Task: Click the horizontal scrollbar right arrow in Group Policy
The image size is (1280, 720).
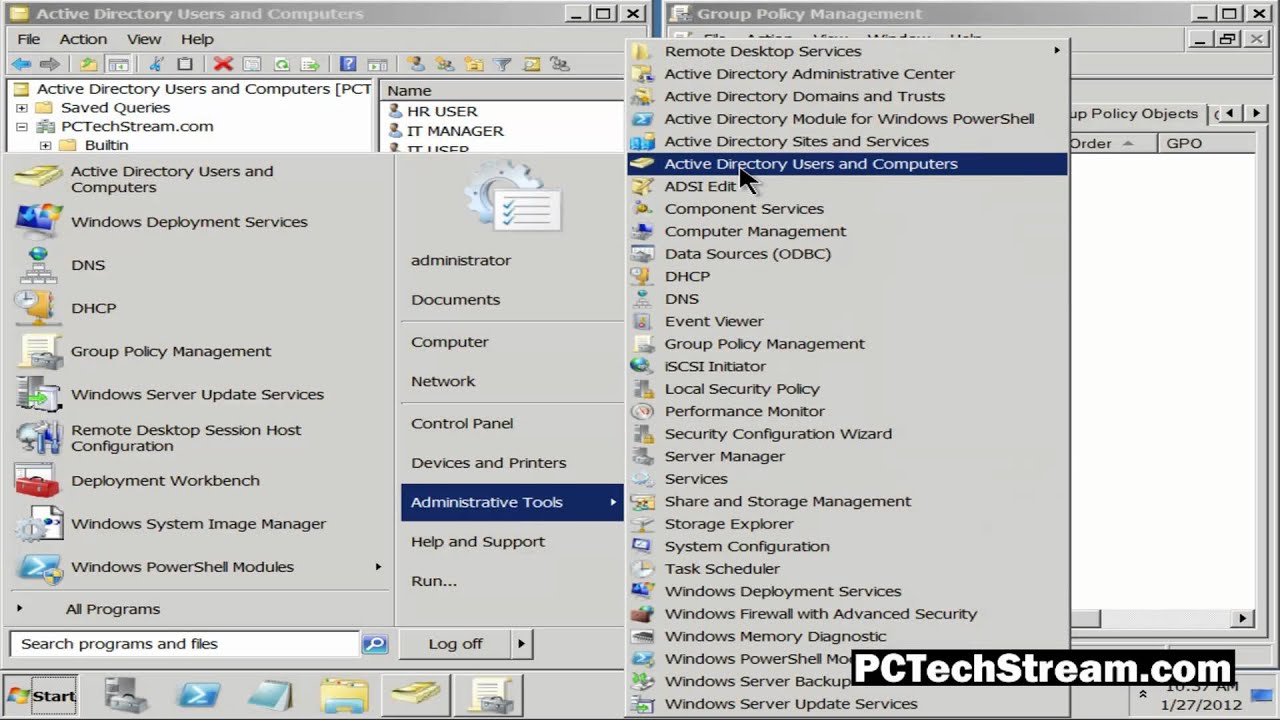Action: coord(1243,619)
